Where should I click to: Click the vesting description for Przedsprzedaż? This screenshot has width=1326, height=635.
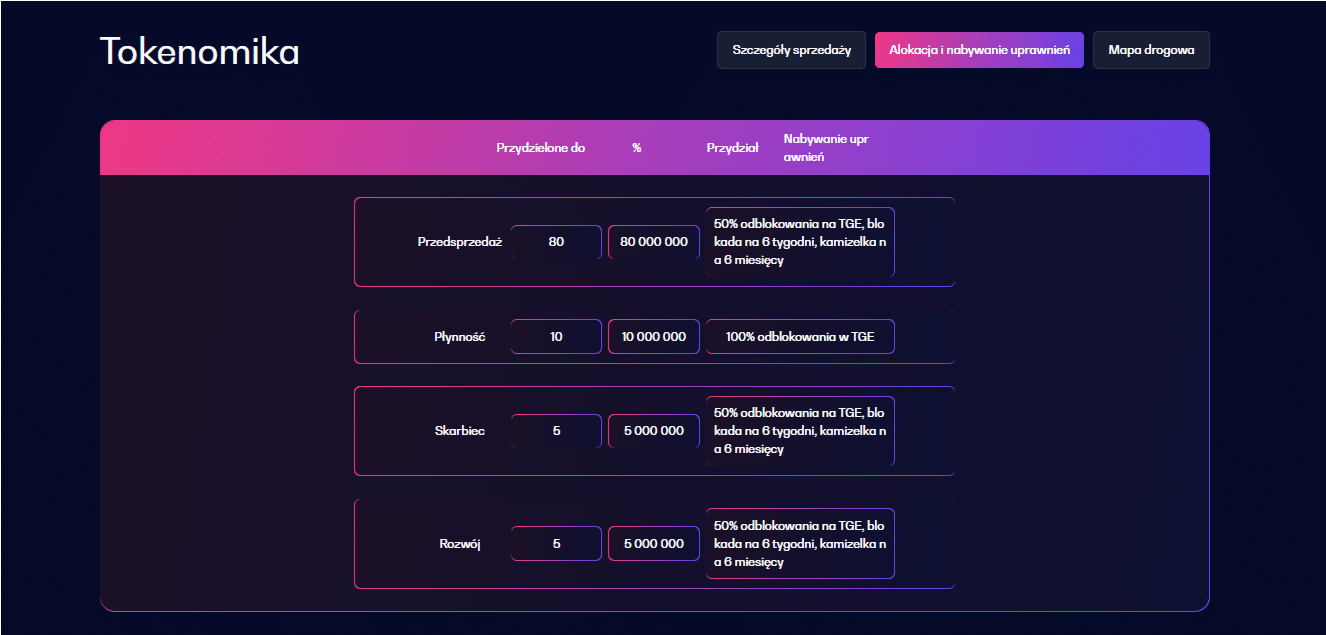(799, 242)
